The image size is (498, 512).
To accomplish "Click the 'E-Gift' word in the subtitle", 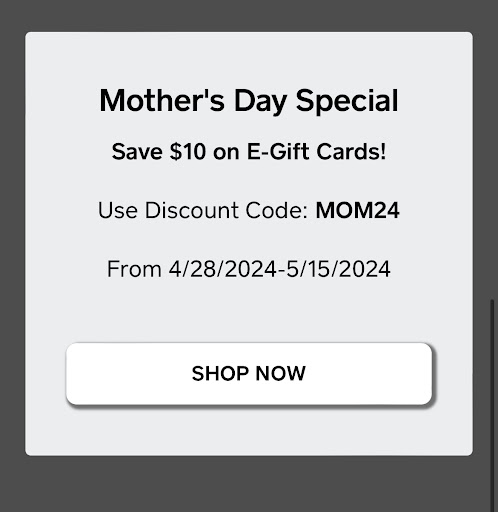I will click(278, 152).
